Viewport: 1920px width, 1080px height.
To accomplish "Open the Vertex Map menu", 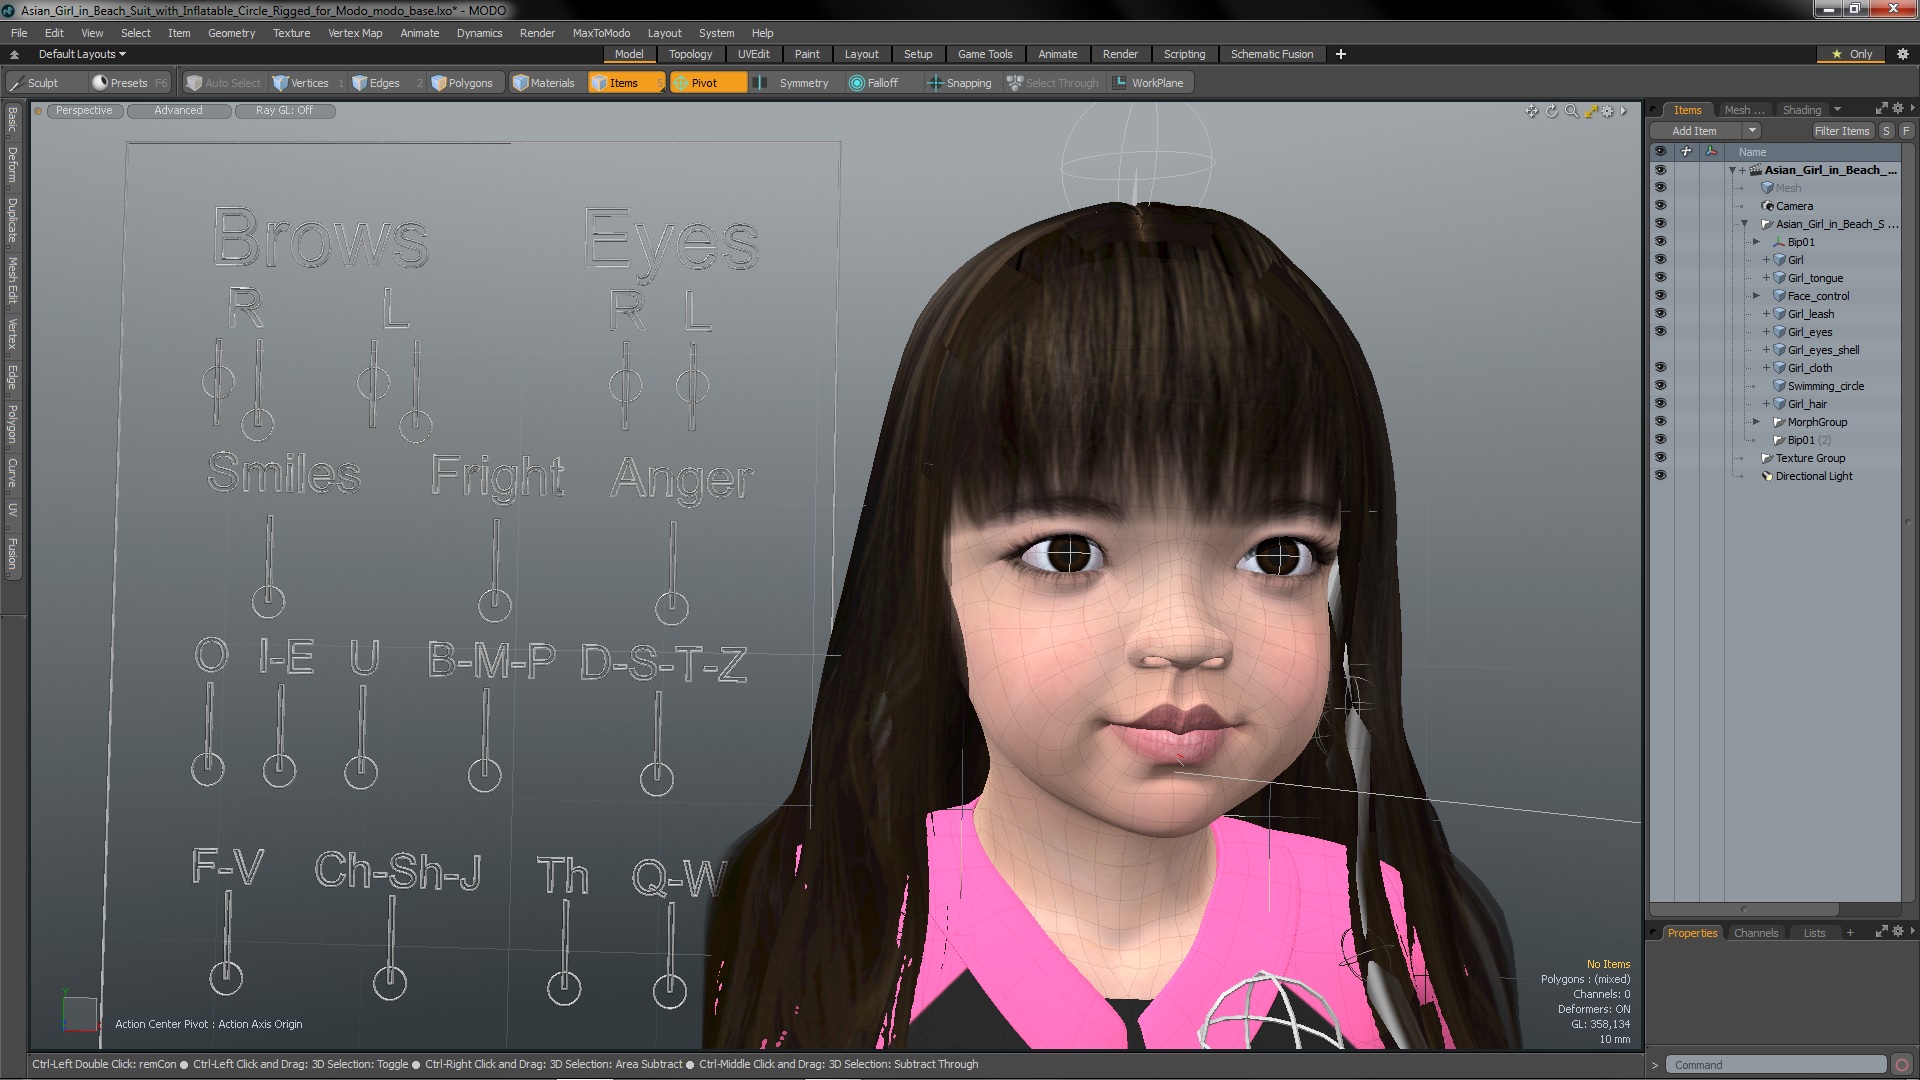I will coord(355,33).
